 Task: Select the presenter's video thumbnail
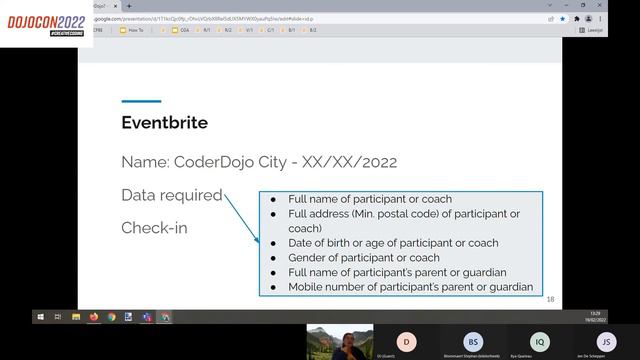coord(340,342)
